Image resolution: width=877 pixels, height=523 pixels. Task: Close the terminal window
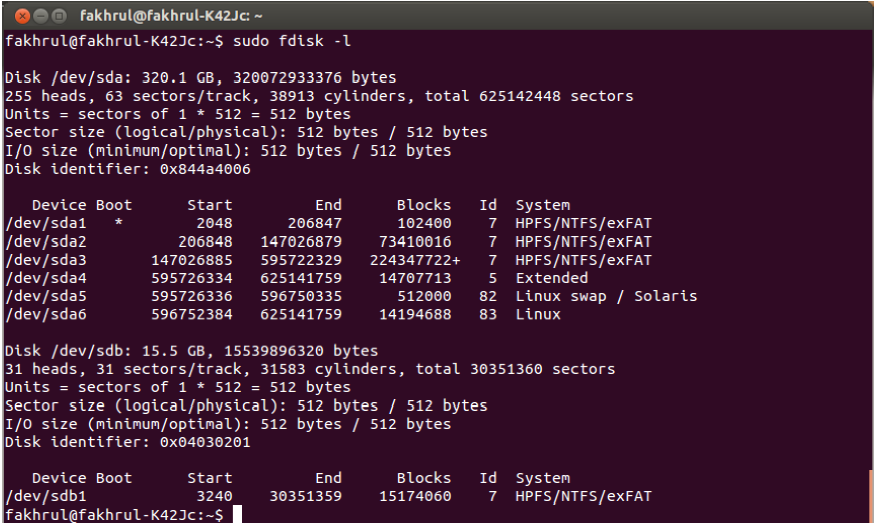click(x=18, y=16)
